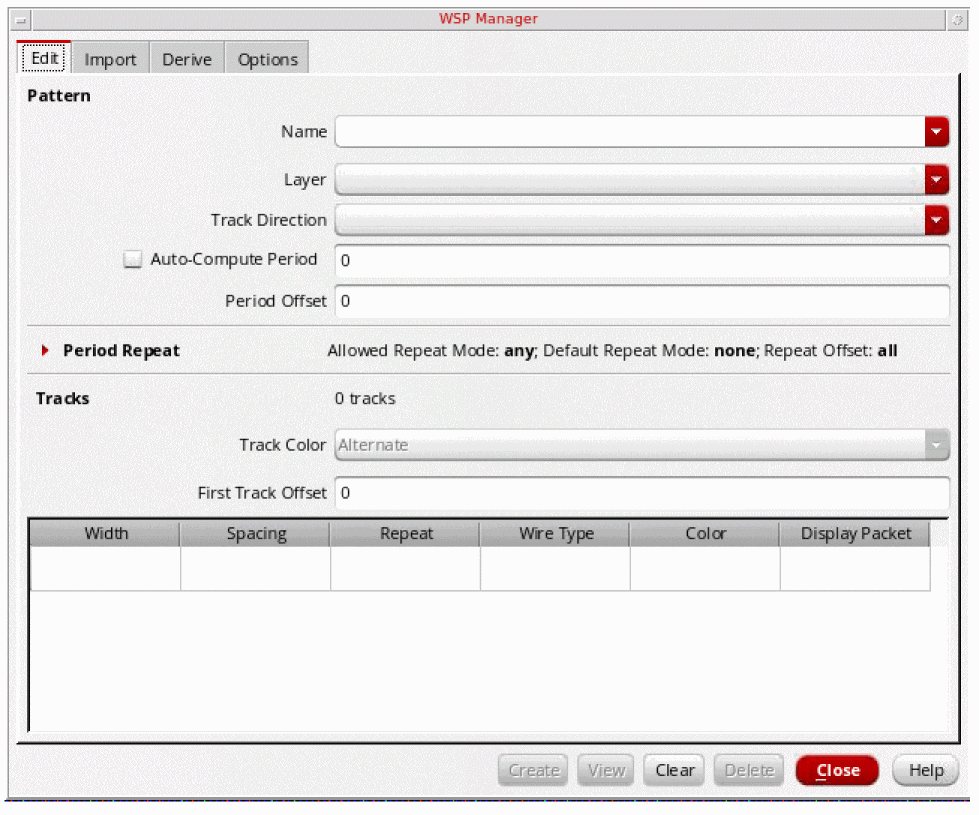
Task: Click the Pattern Name text field
Action: [629, 132]
